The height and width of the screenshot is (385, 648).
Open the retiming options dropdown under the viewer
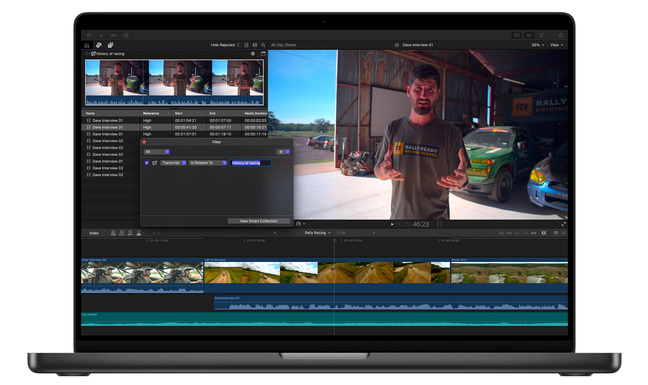pyautogui.click(x=300, y=224)
